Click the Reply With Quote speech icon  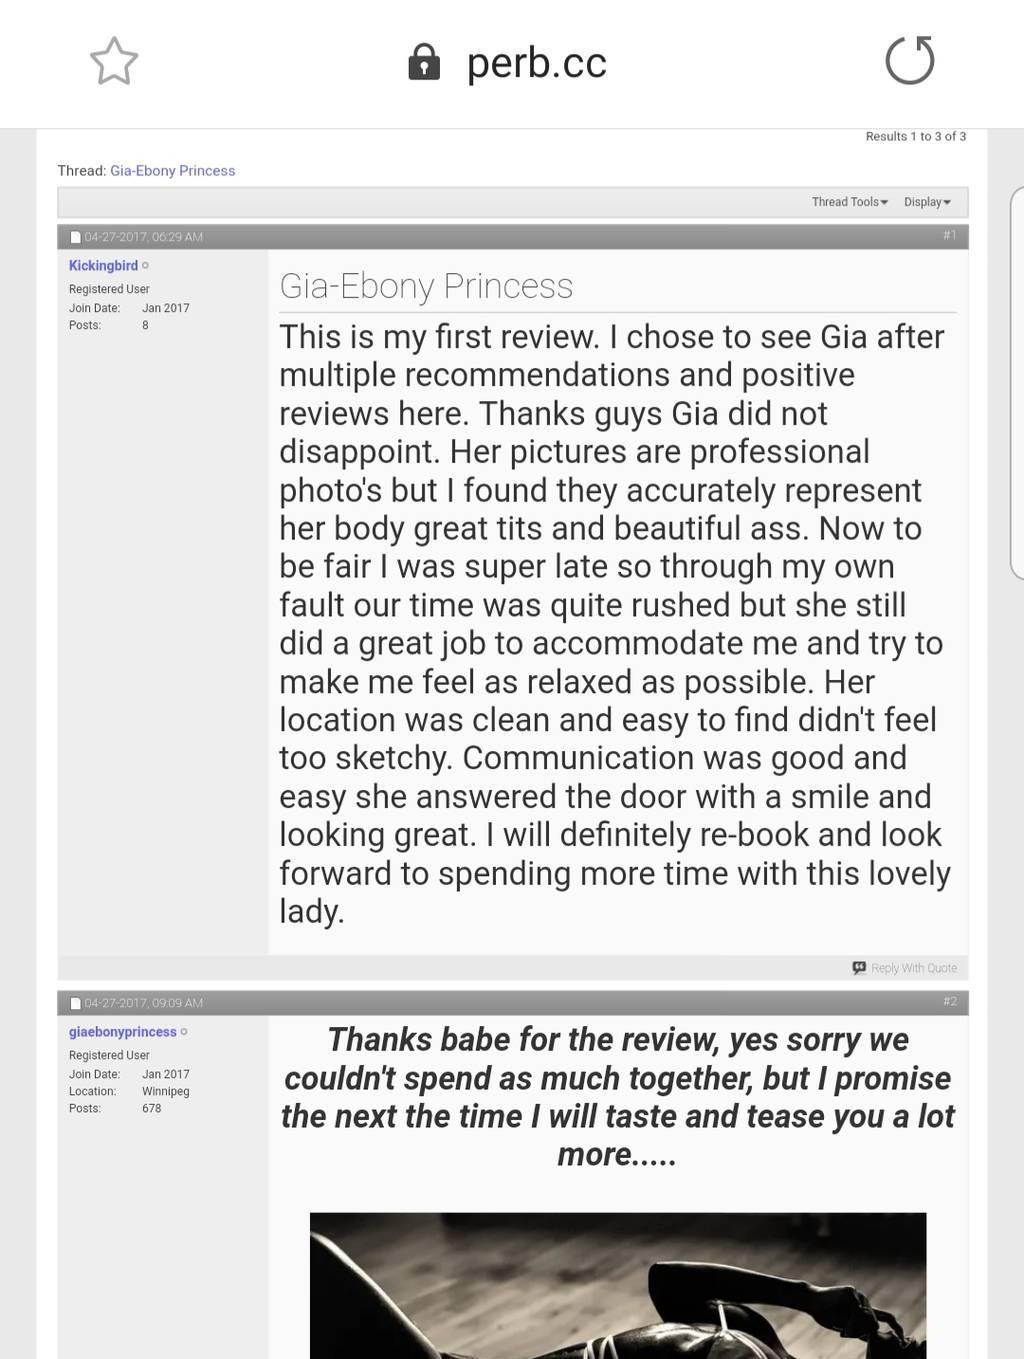click(859, 968)
